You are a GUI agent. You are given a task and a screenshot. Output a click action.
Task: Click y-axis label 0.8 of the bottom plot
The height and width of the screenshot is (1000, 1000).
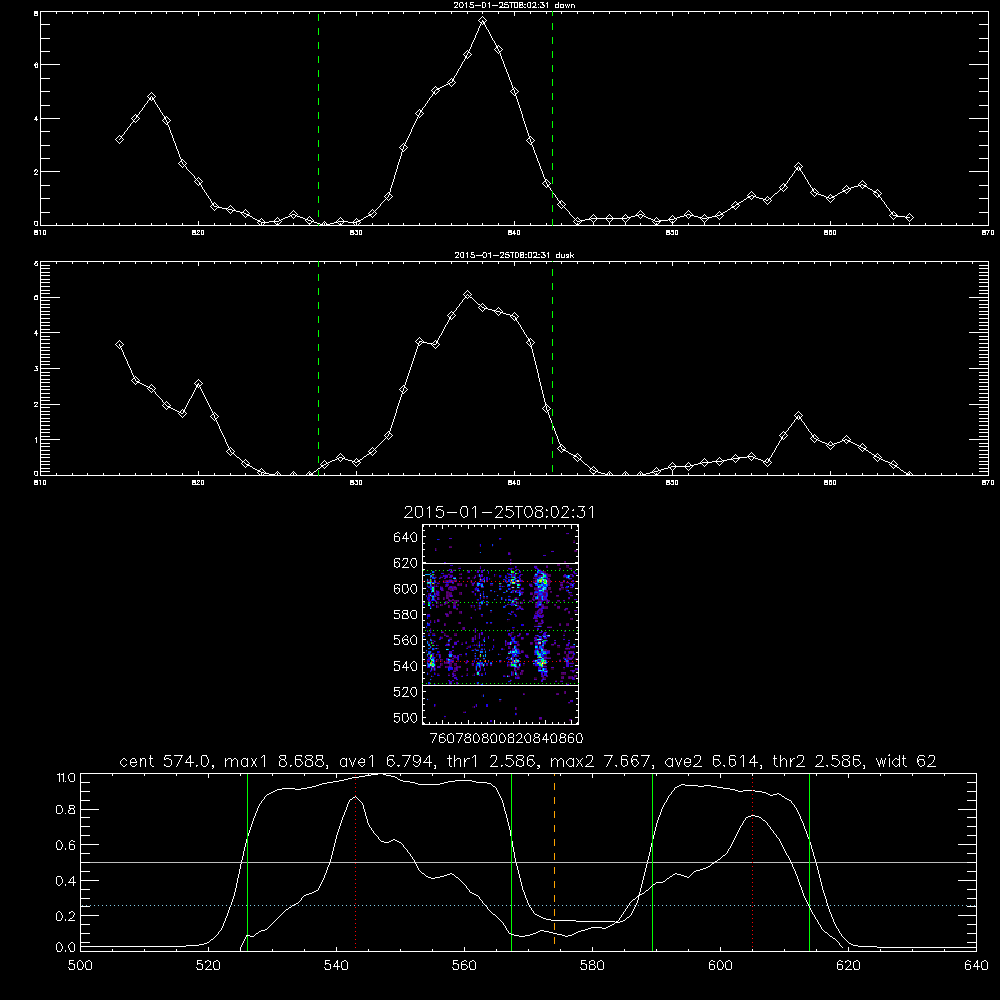66,810
